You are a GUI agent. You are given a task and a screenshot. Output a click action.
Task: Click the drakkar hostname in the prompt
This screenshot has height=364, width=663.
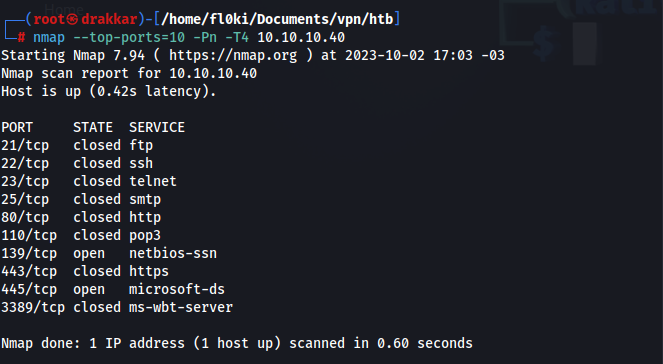pos(109,19)
